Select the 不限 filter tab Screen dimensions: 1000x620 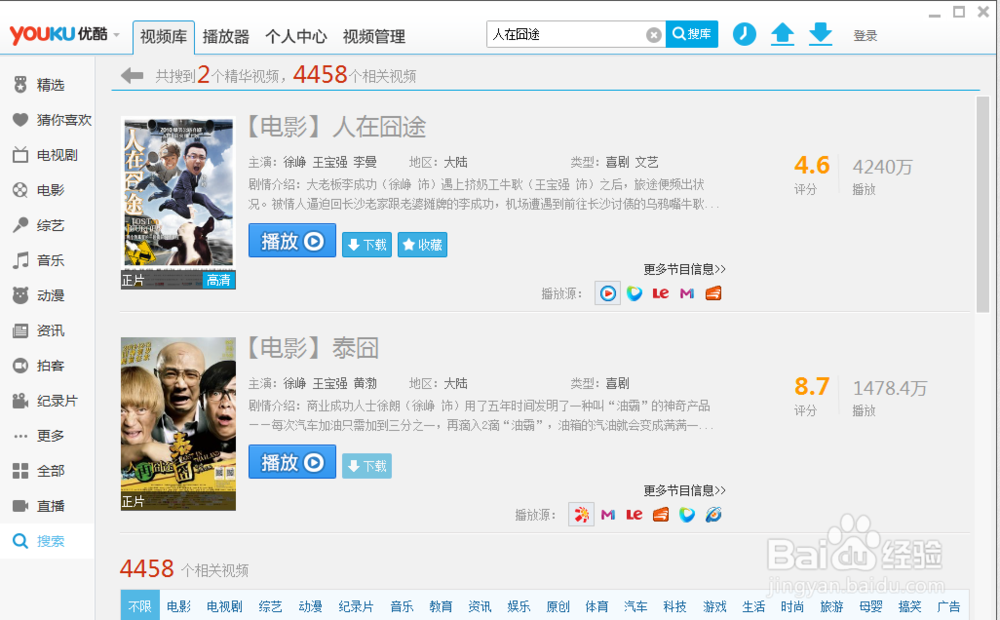pos(140,606)
